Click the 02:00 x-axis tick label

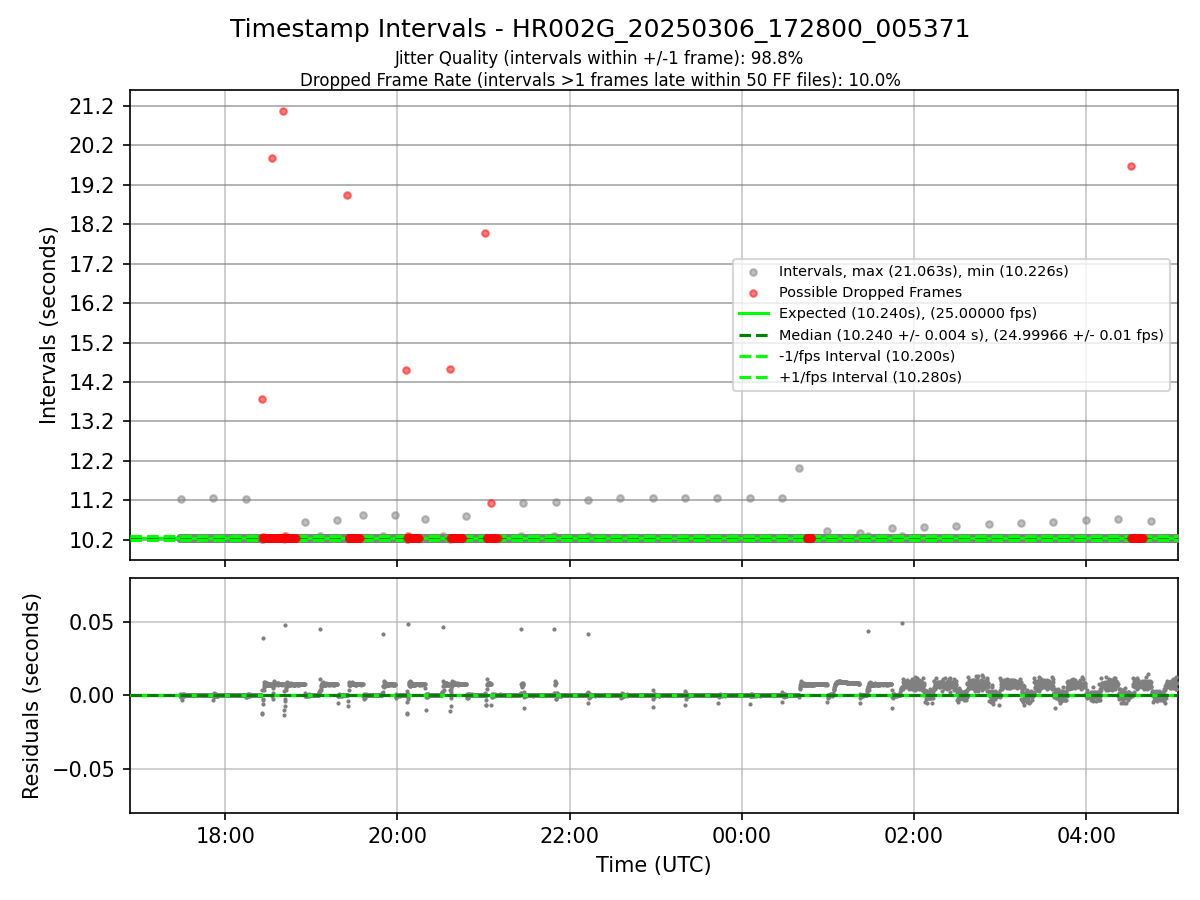click(914, 835)
